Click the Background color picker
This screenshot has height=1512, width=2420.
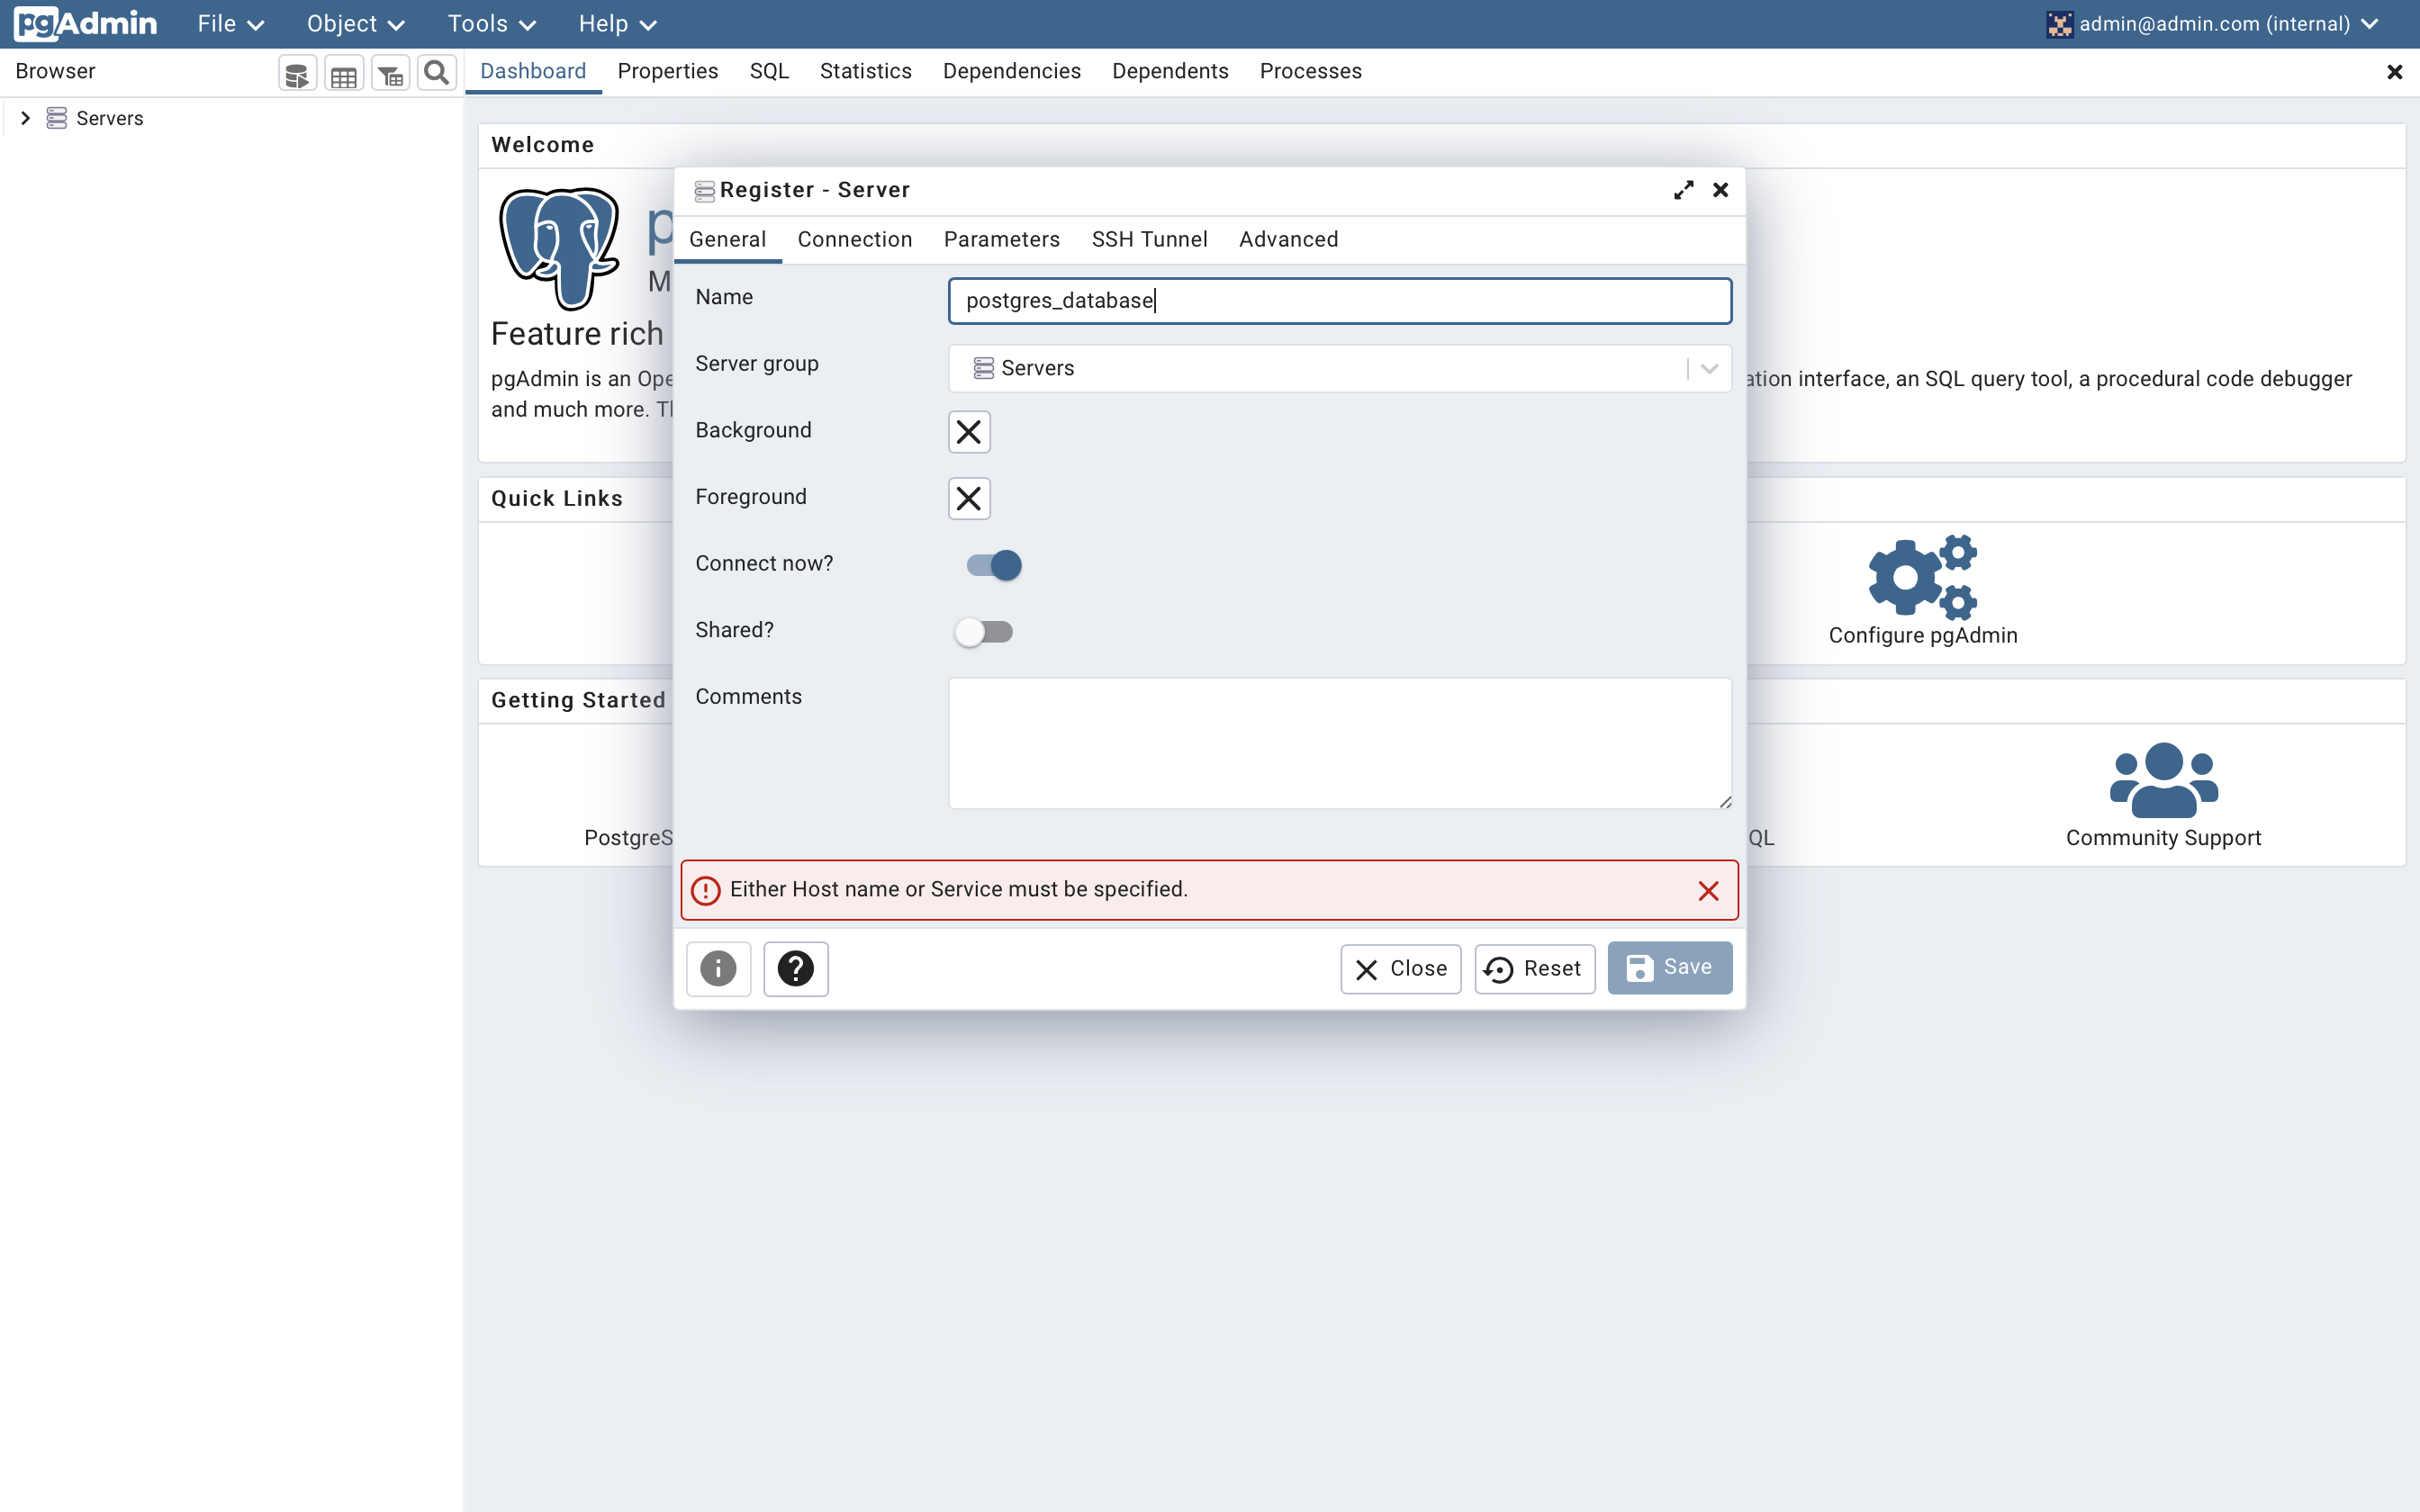(x=968, y=432)
